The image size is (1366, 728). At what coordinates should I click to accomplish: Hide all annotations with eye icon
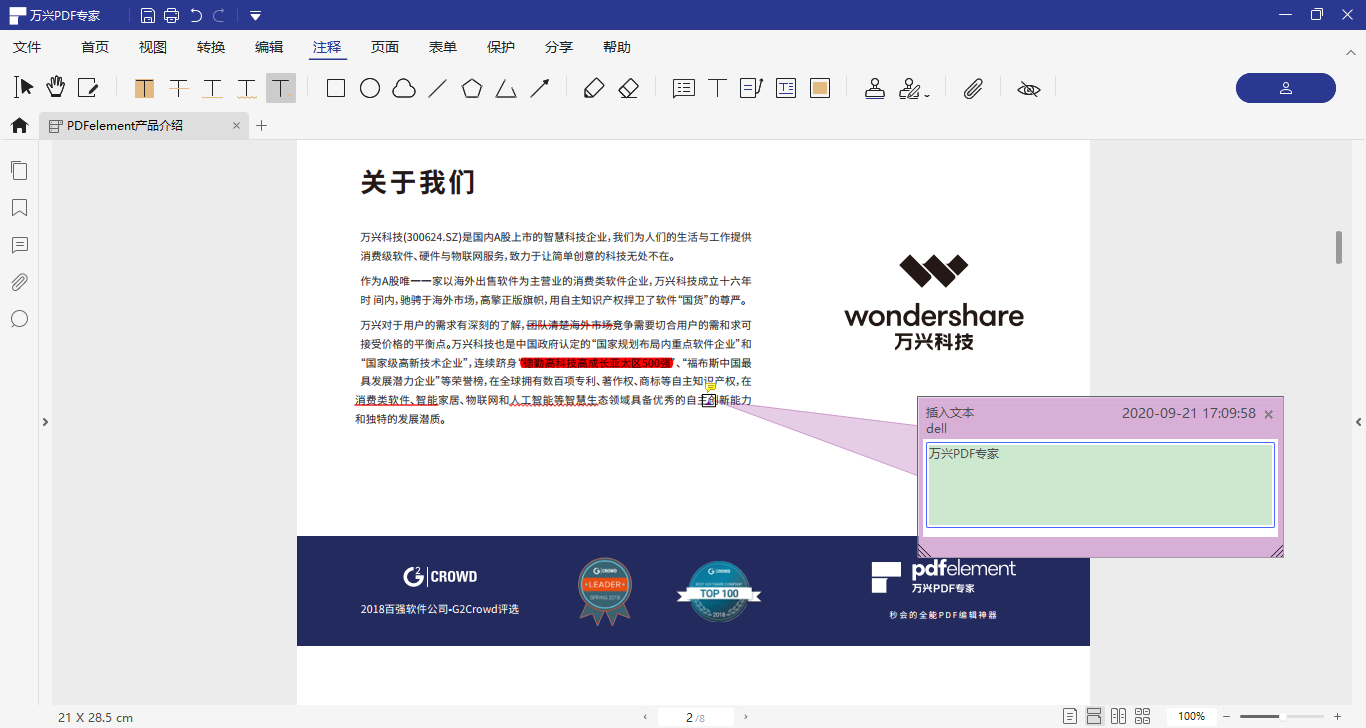1029,88
